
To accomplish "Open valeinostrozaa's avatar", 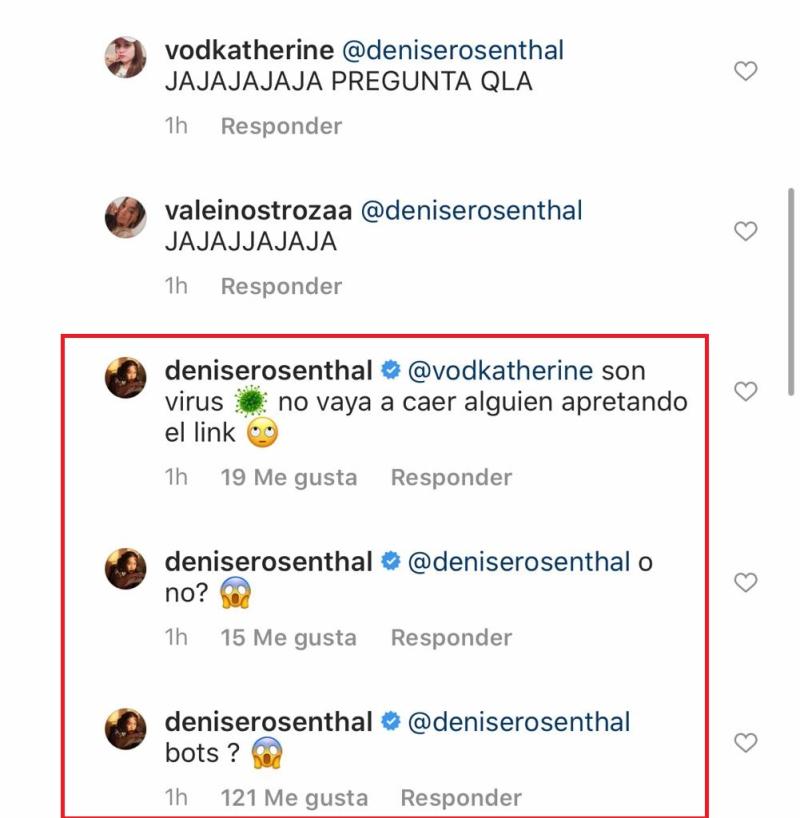I will pyautogui.click(x=126, y=217).
